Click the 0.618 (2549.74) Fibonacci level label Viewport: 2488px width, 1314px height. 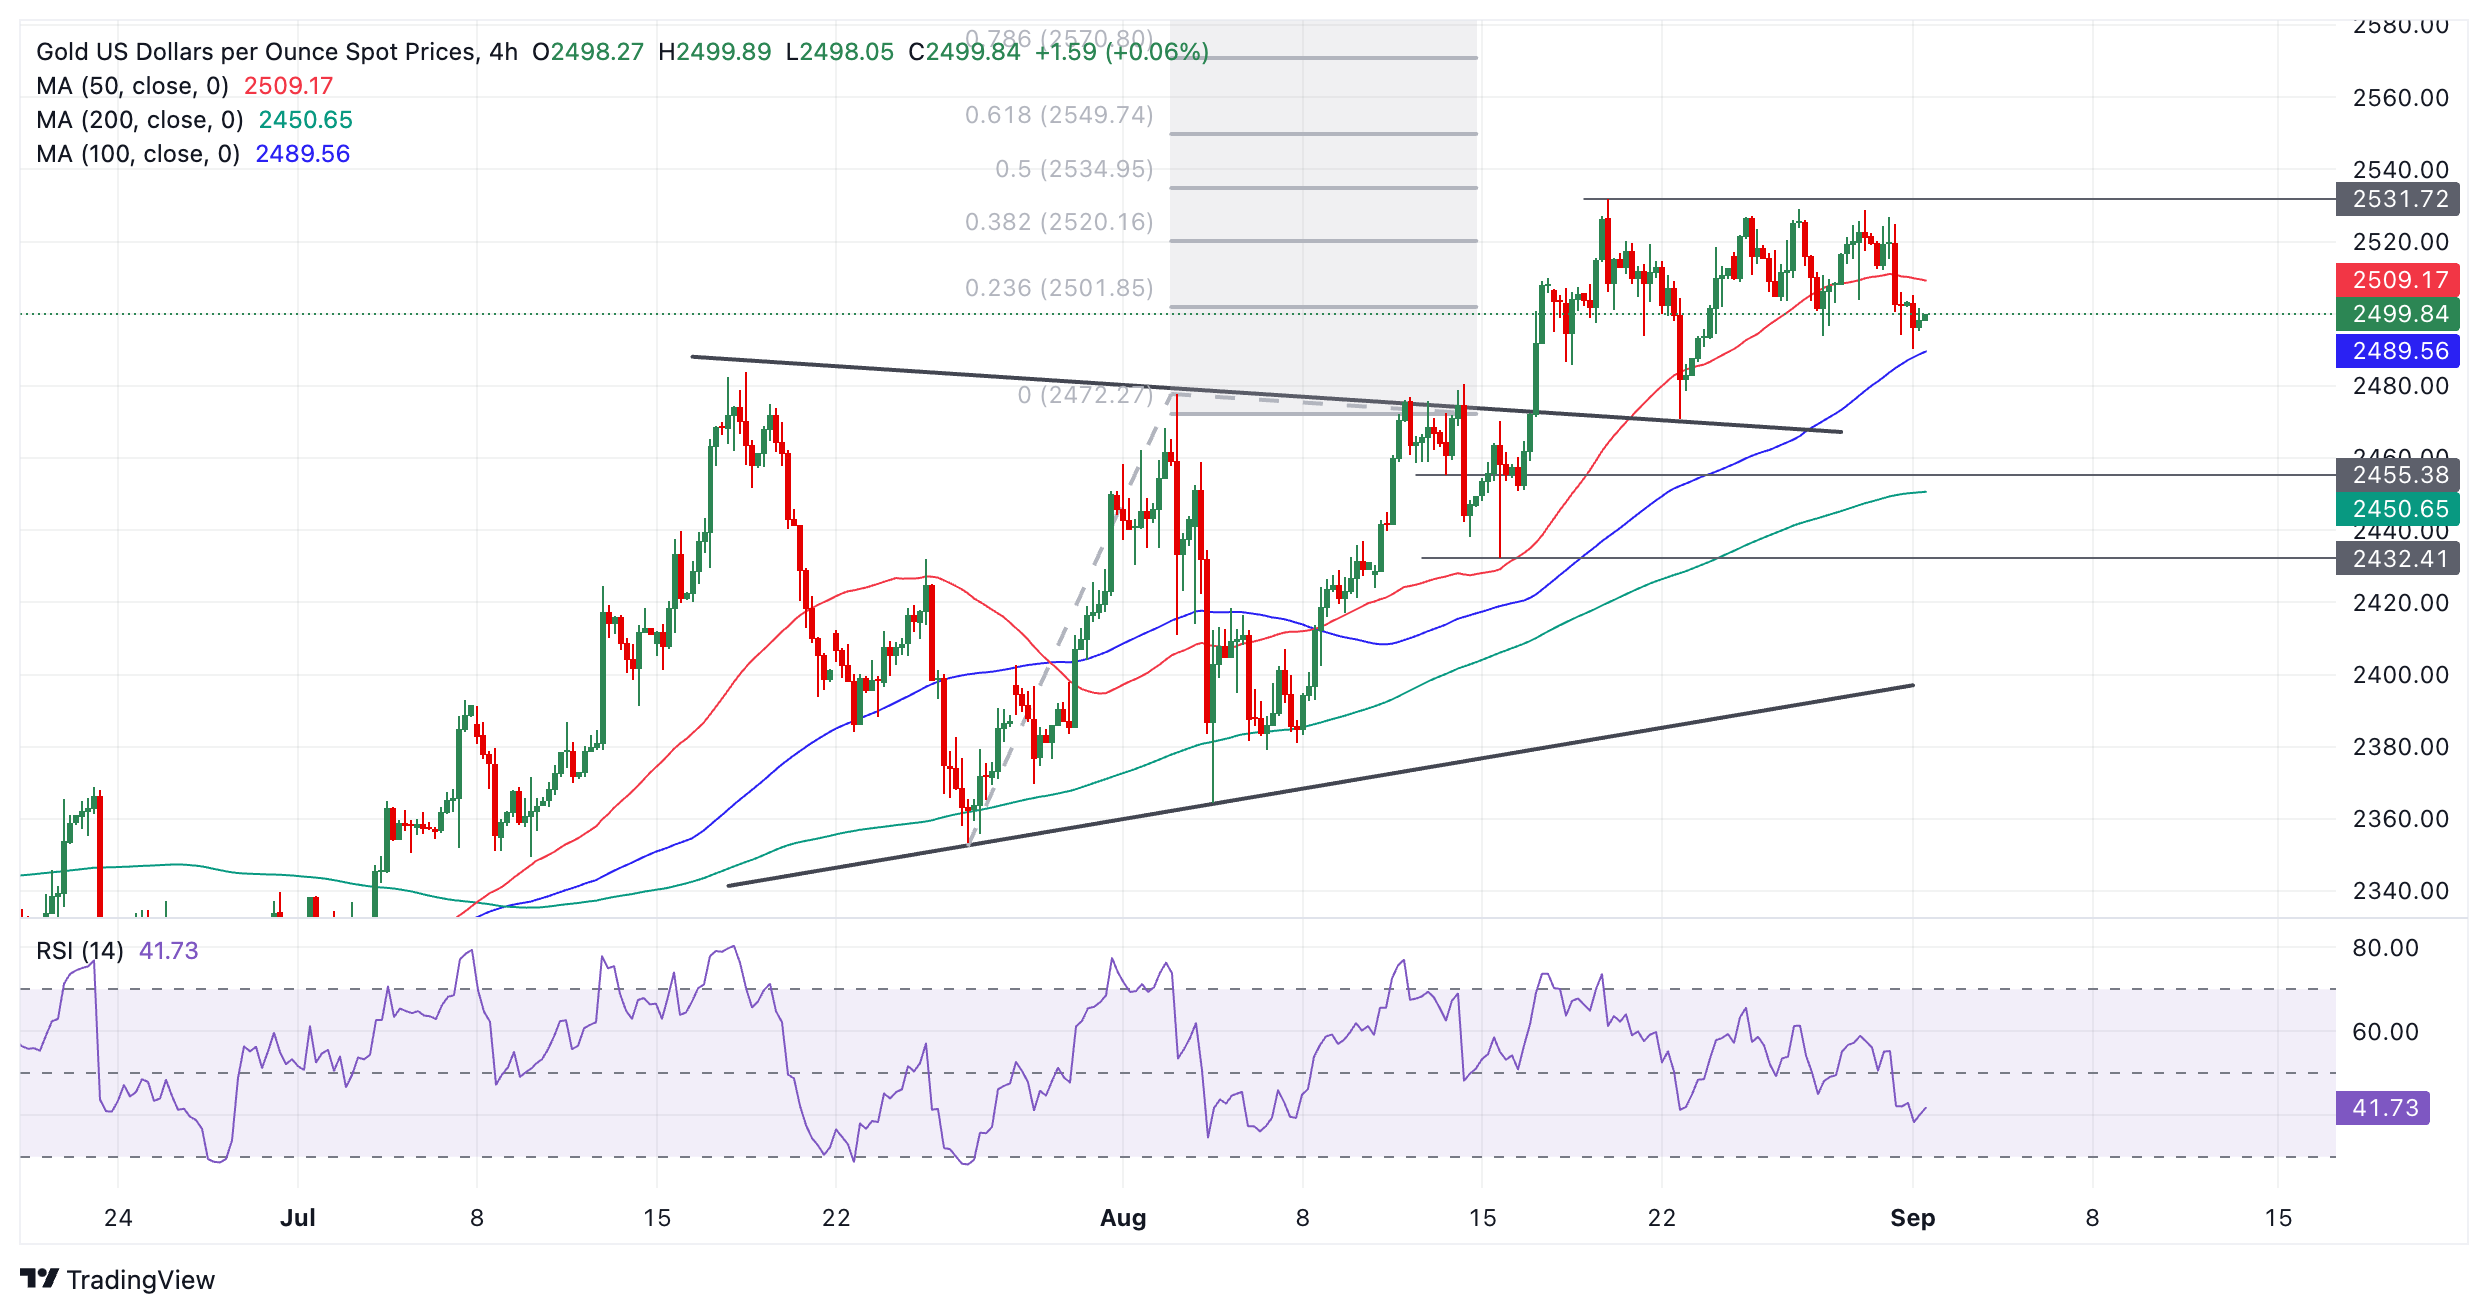point(1058,115)
